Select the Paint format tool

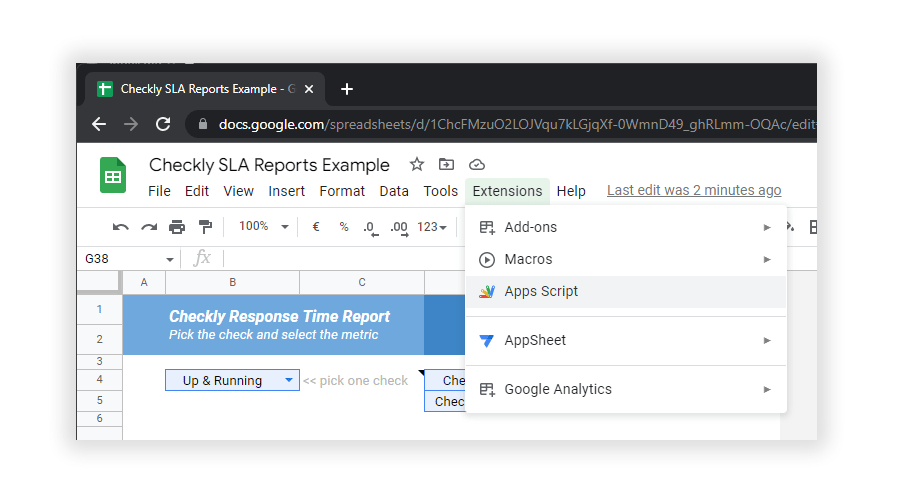205,227
